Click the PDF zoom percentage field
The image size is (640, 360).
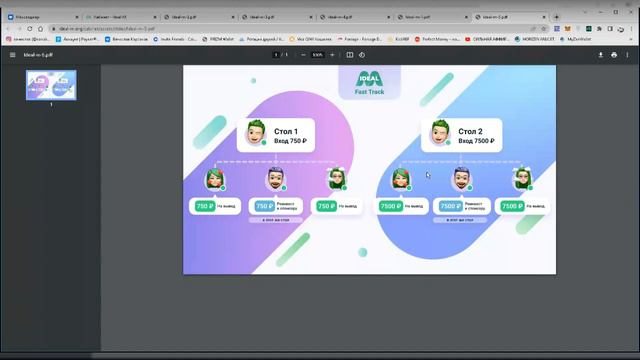[318, 55]
